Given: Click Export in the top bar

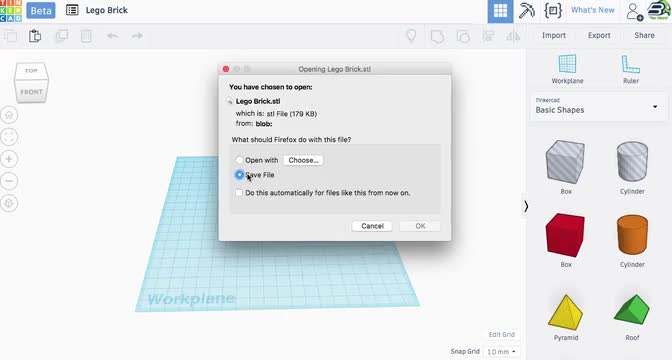Looking at the screenshot, I should click(x=599, y=36).
